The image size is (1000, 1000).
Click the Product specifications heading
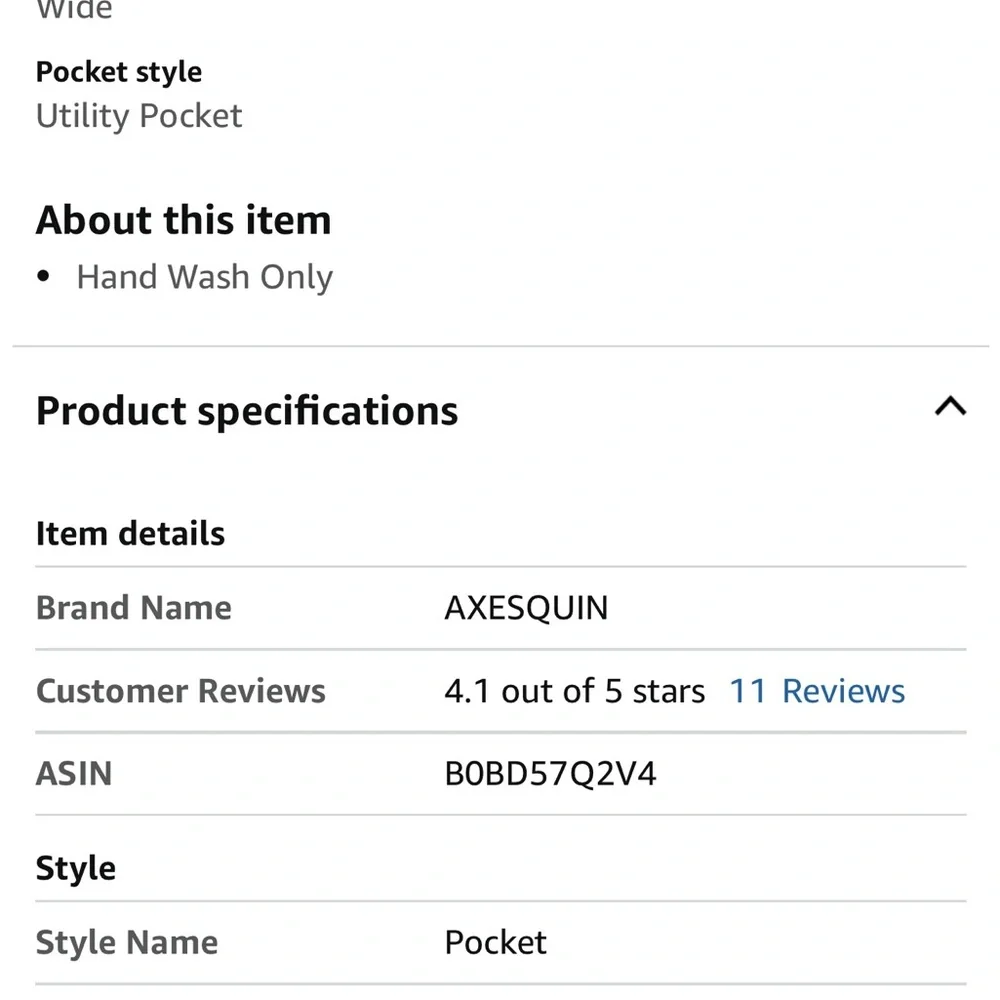tap(246, 410)
